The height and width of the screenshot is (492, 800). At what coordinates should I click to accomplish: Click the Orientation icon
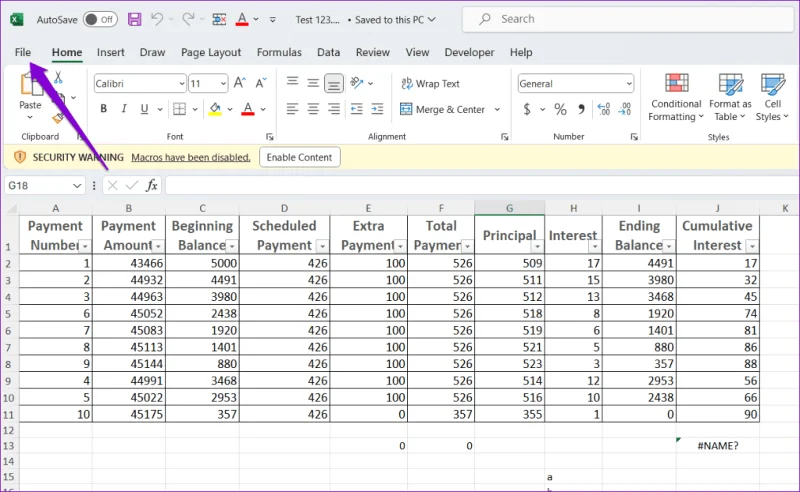[x=357, y=82]
